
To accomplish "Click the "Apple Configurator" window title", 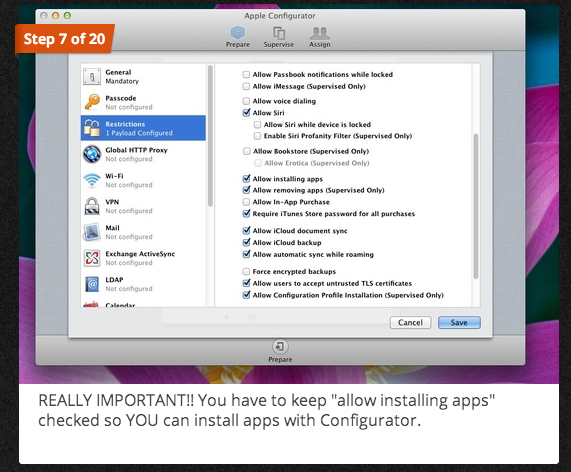I will coord(280,16).
